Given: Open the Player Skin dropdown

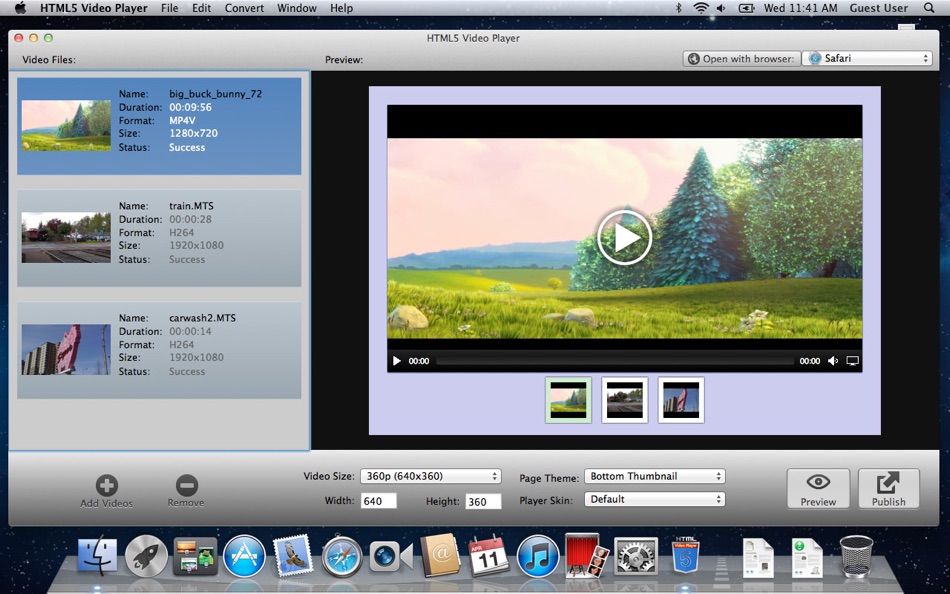Looking at the screenshot, I should click(x=654, y=499).
